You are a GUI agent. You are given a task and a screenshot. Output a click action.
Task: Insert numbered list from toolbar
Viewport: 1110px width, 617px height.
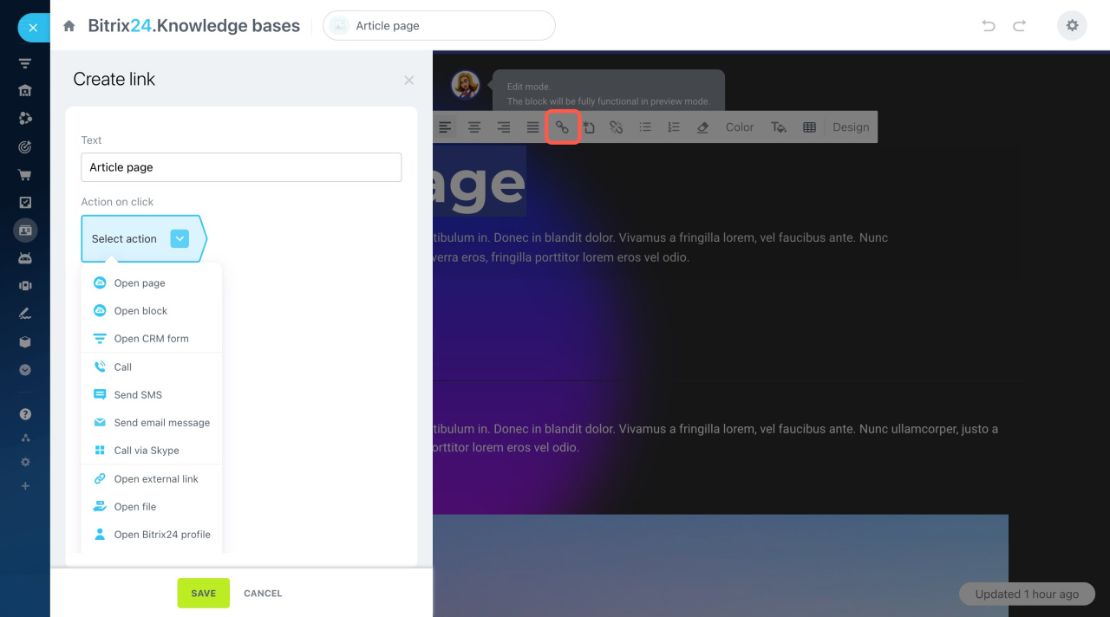(x=673, y=127)
